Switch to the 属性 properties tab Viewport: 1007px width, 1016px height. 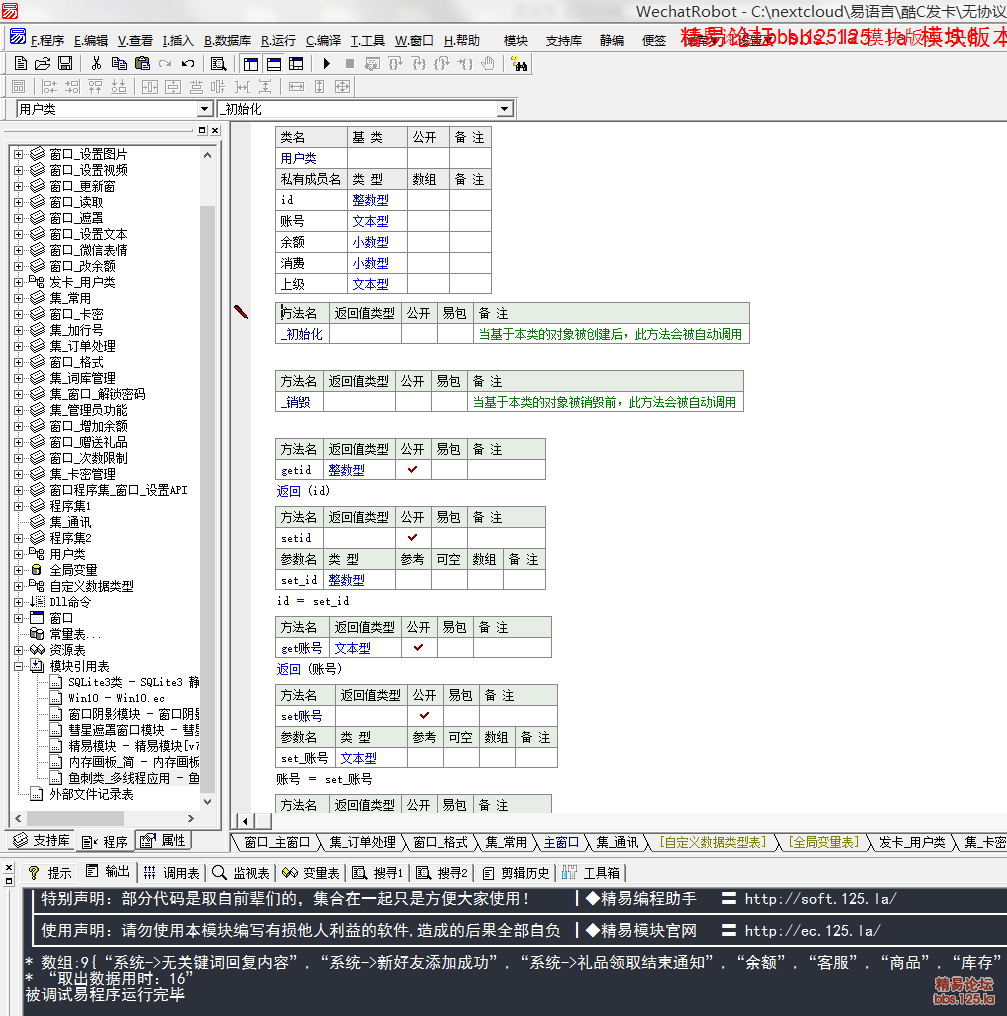pyautogui.click(x=163, y=841)
